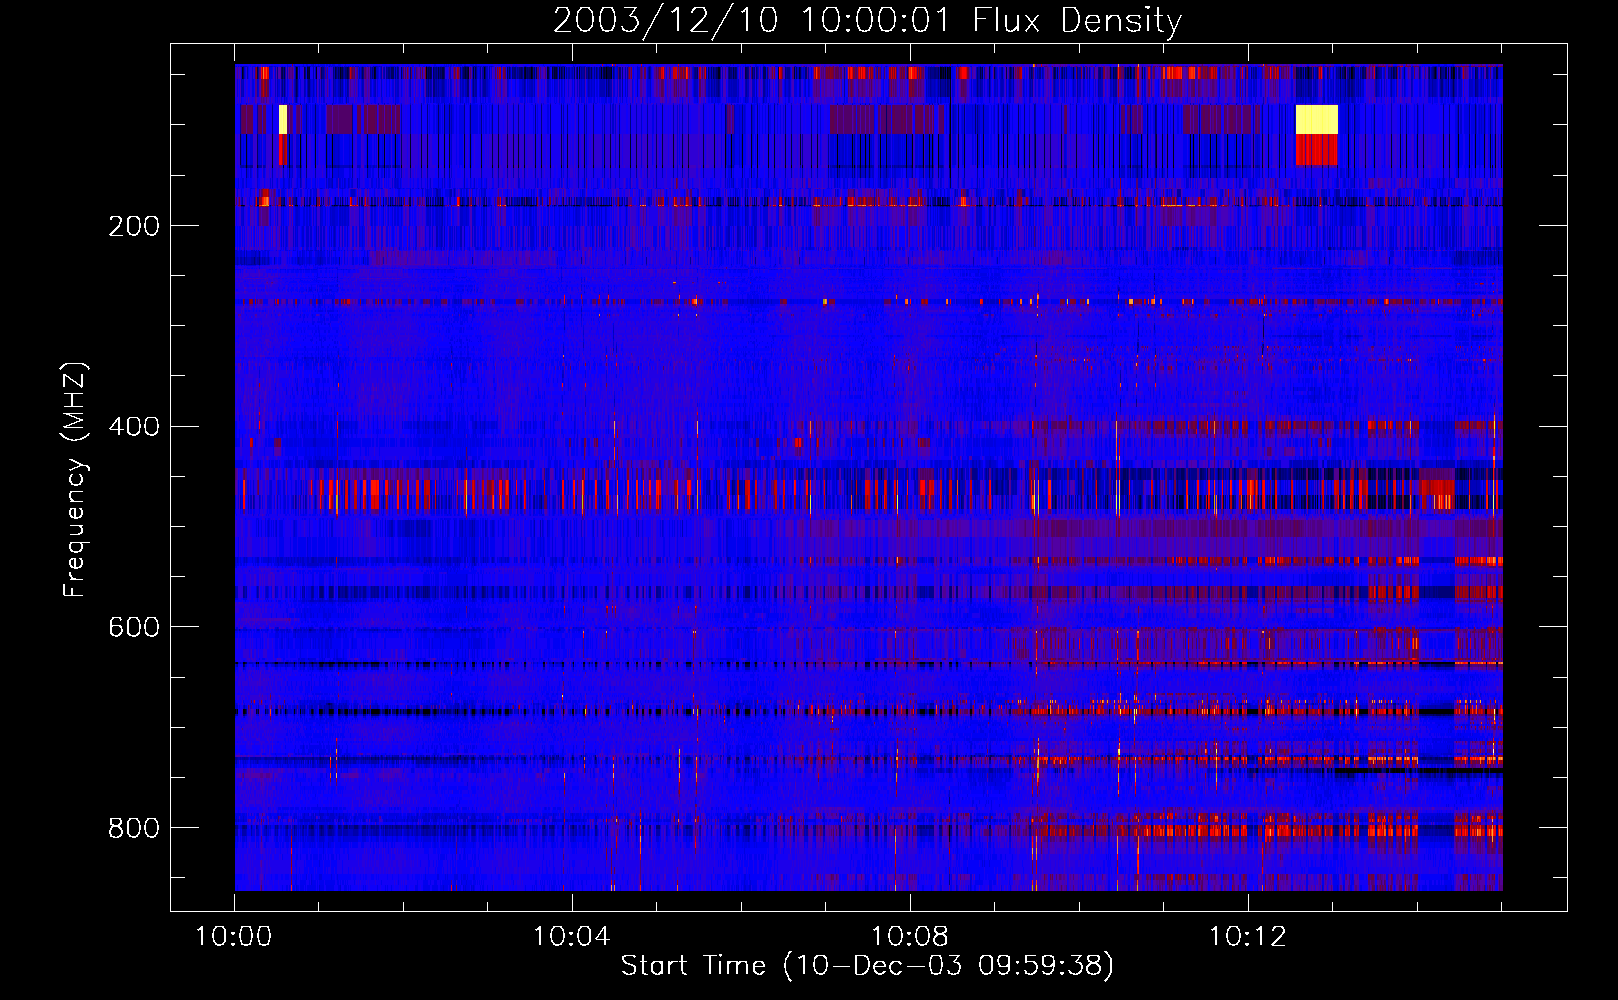
Task: Click the large yellow burst block near 10:13
Action: coord(1317,119)
